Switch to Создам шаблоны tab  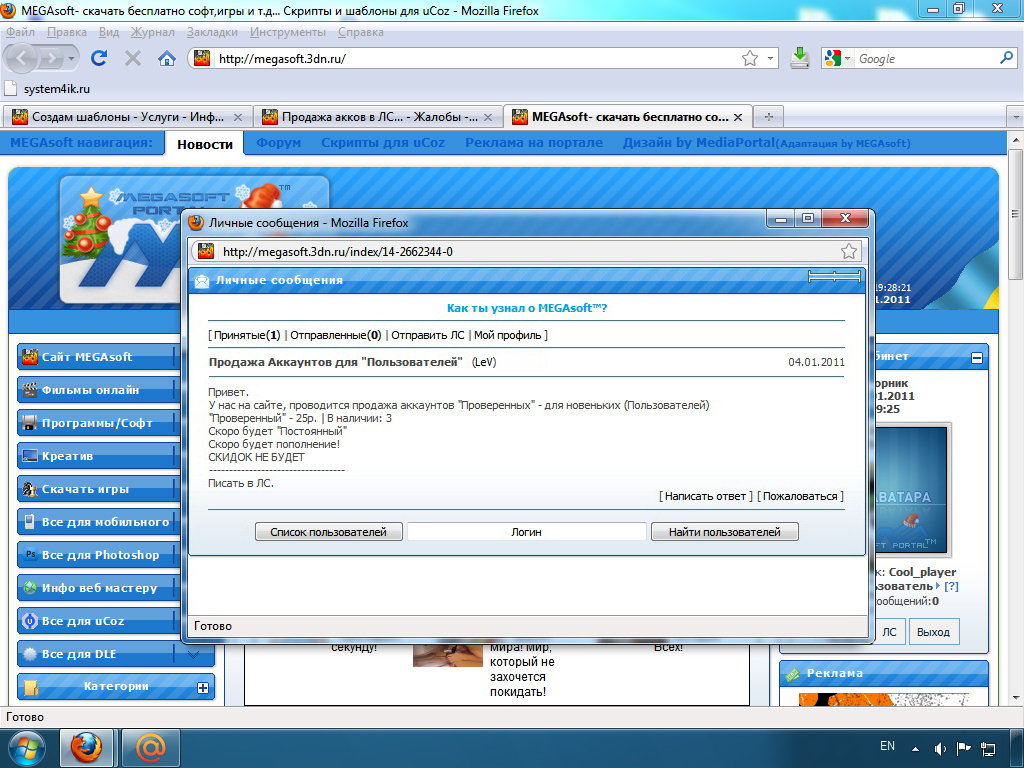(127, 117)
